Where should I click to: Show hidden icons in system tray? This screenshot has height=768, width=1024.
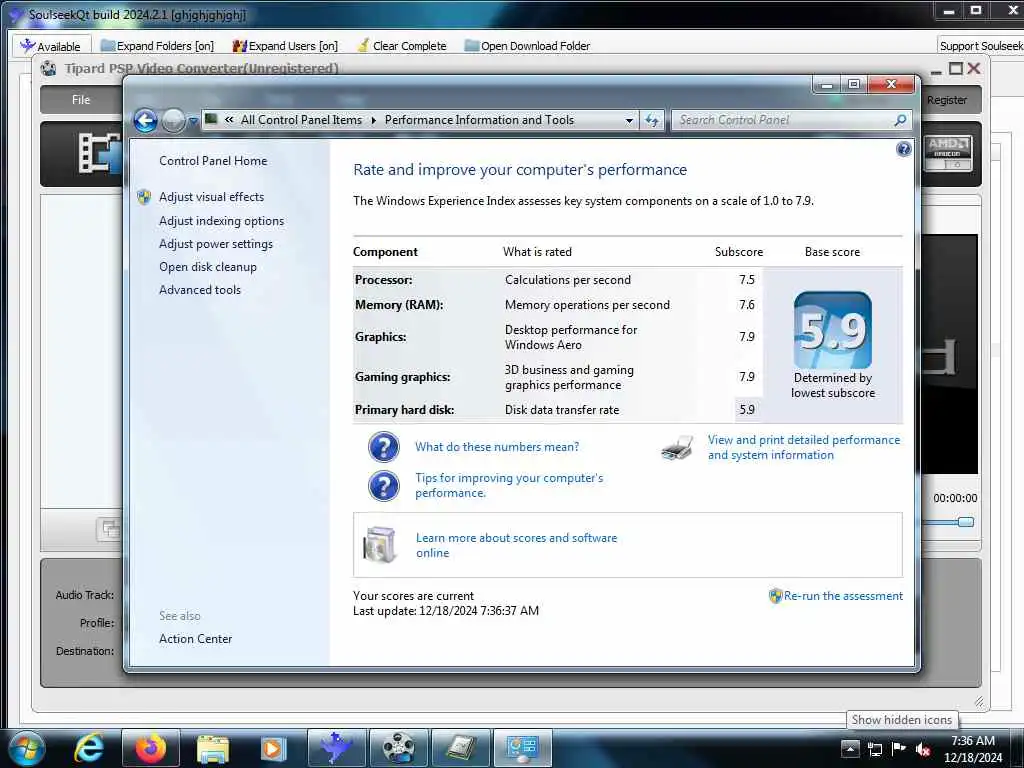[x=850, y=749]
